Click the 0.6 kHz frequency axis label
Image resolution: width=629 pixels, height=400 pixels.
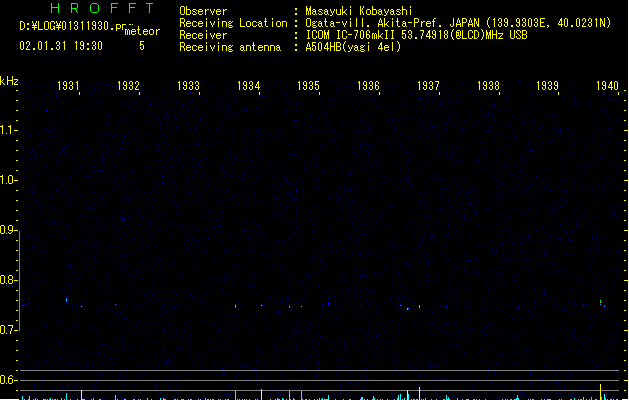pyautogui.click(x=8, y=380)
